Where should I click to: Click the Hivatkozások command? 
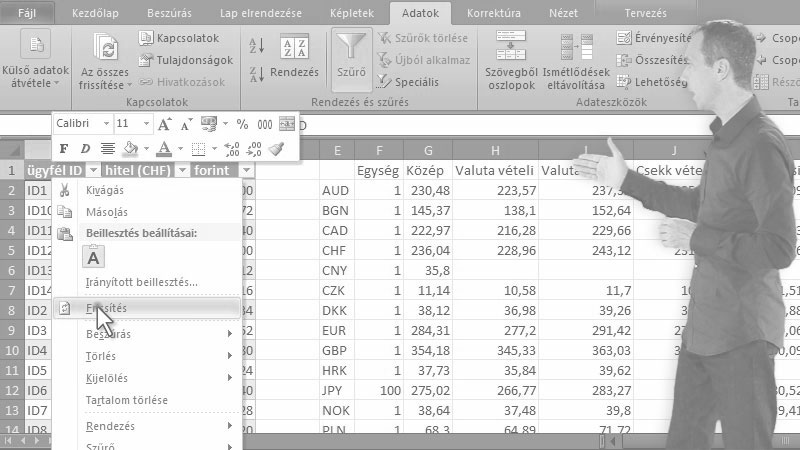[182, 82]
